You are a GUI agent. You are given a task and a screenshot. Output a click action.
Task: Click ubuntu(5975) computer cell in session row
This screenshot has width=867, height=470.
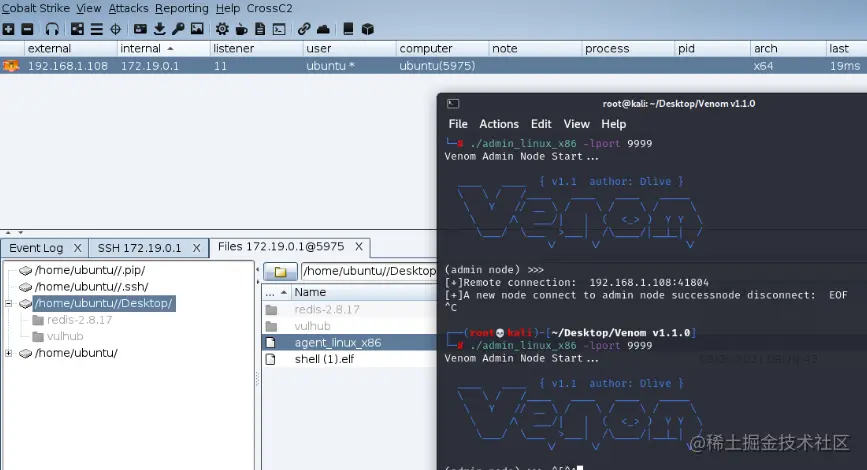(437, 66)
